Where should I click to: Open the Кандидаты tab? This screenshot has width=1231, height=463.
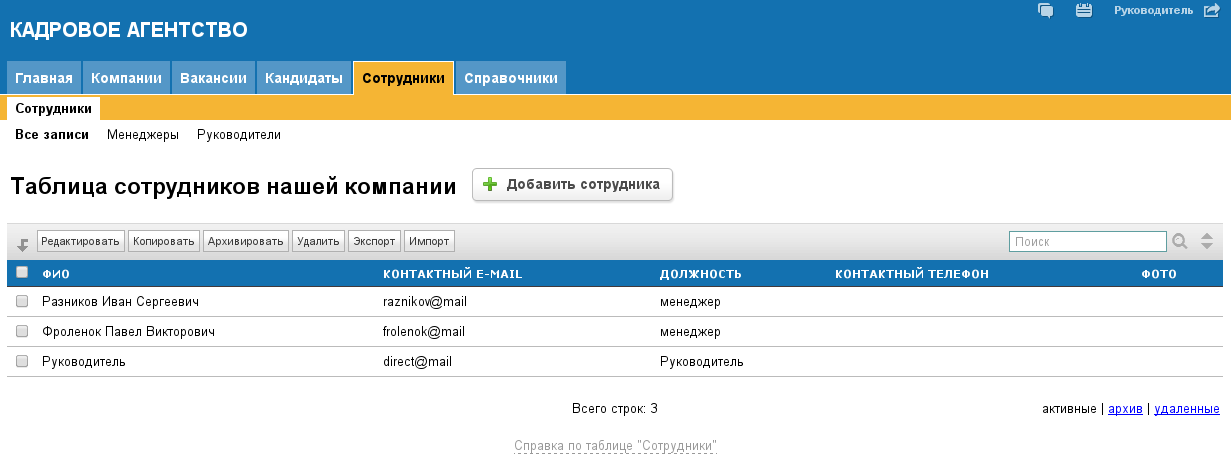pos(304,79)
